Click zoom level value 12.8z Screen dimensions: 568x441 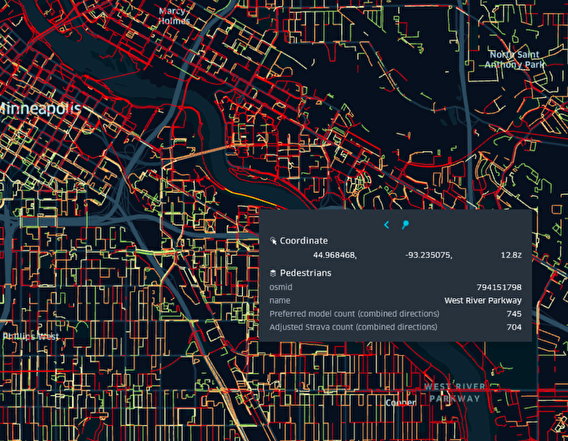click(x=511, y=255)
